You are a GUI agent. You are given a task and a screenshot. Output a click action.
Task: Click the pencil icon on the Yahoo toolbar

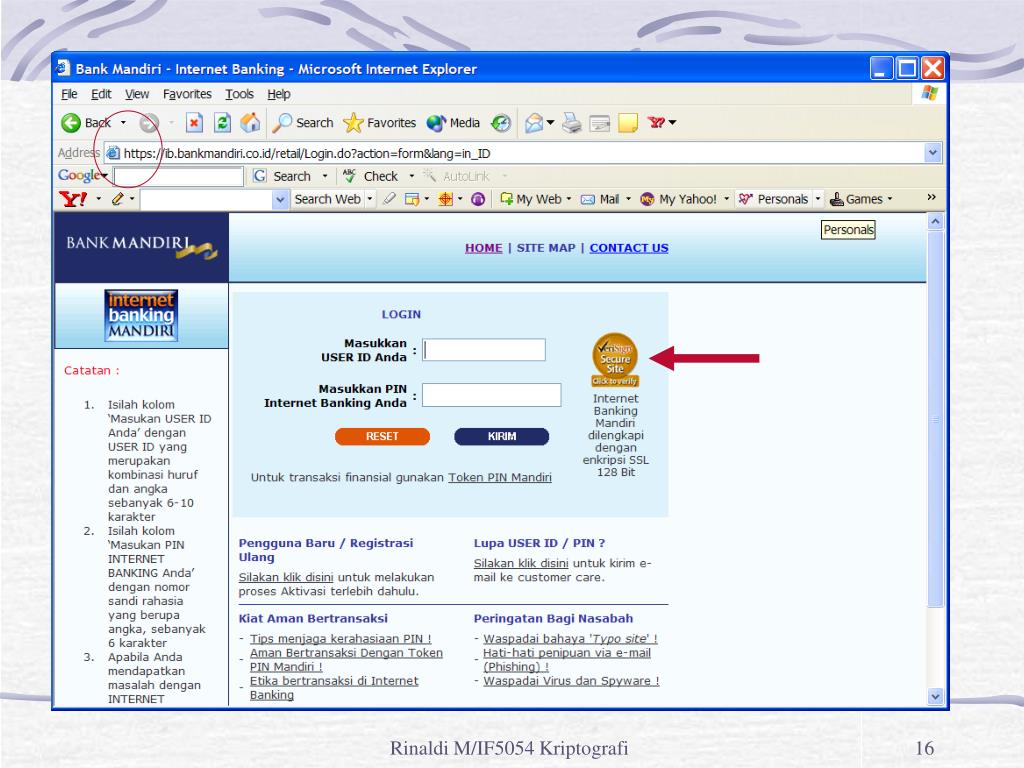tap(118, 199)
